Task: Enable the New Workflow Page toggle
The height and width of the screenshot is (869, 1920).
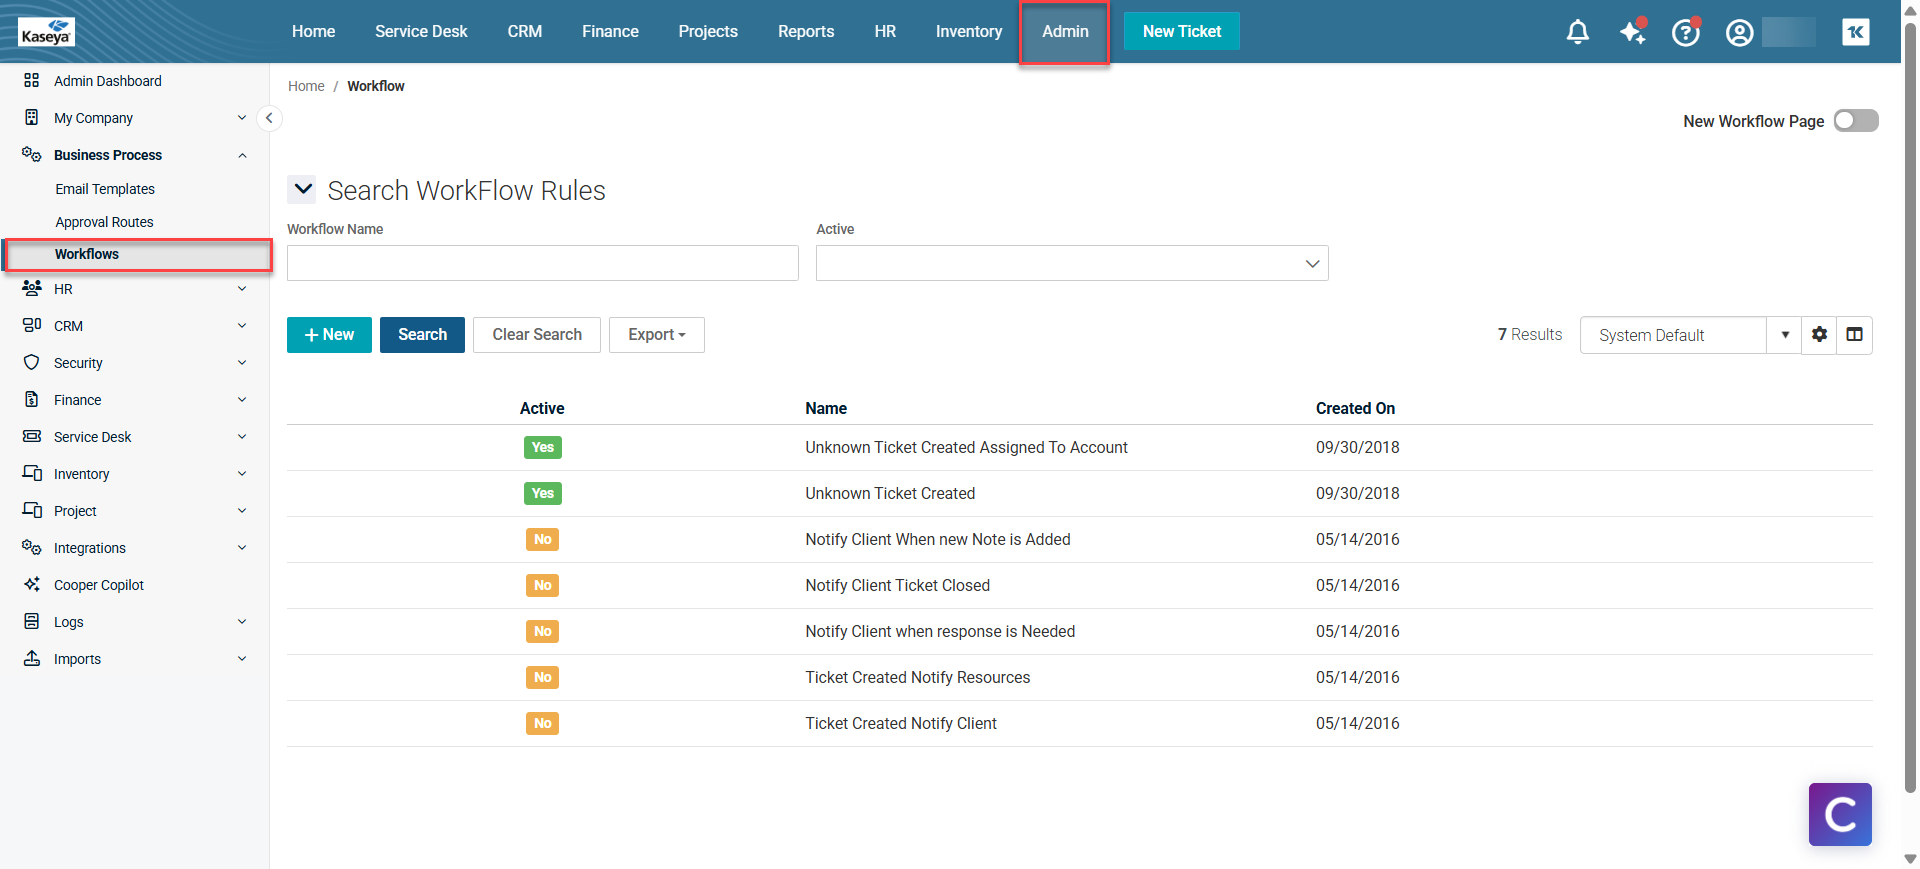Action: click(1855, 121)
